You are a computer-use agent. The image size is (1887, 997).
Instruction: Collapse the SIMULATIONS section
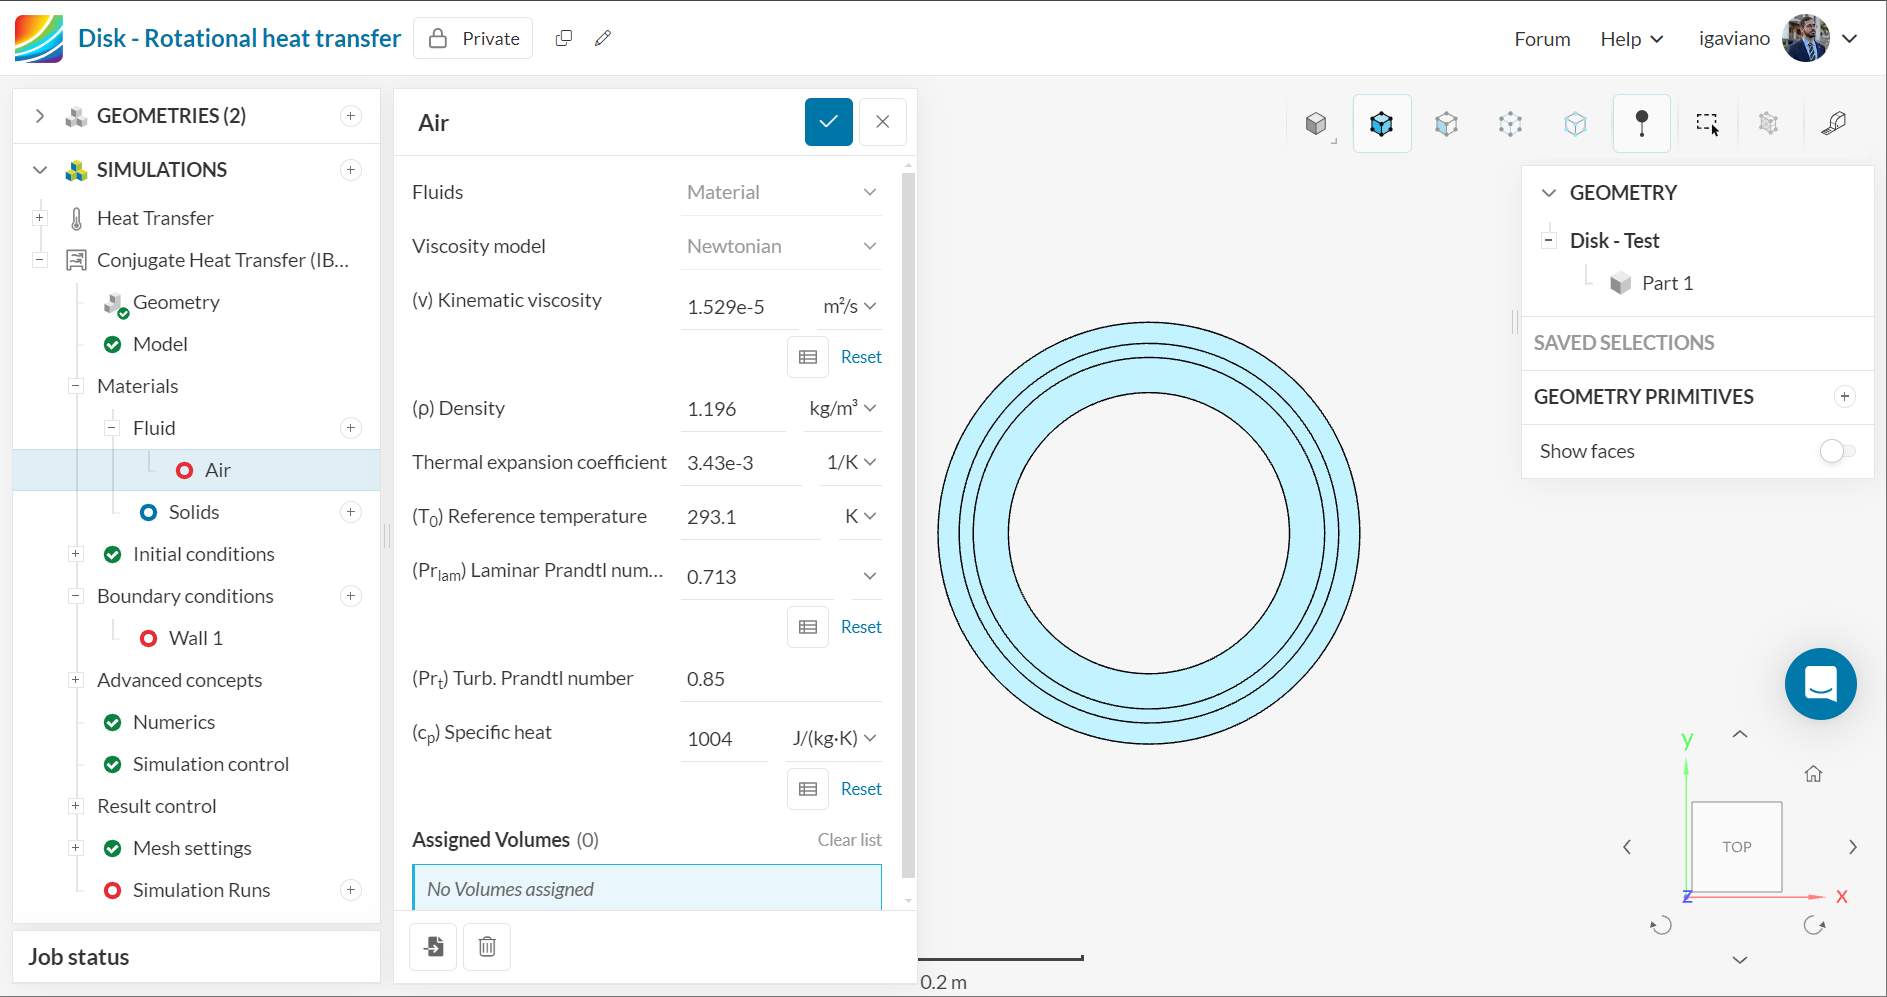click(x=40, y=170)
